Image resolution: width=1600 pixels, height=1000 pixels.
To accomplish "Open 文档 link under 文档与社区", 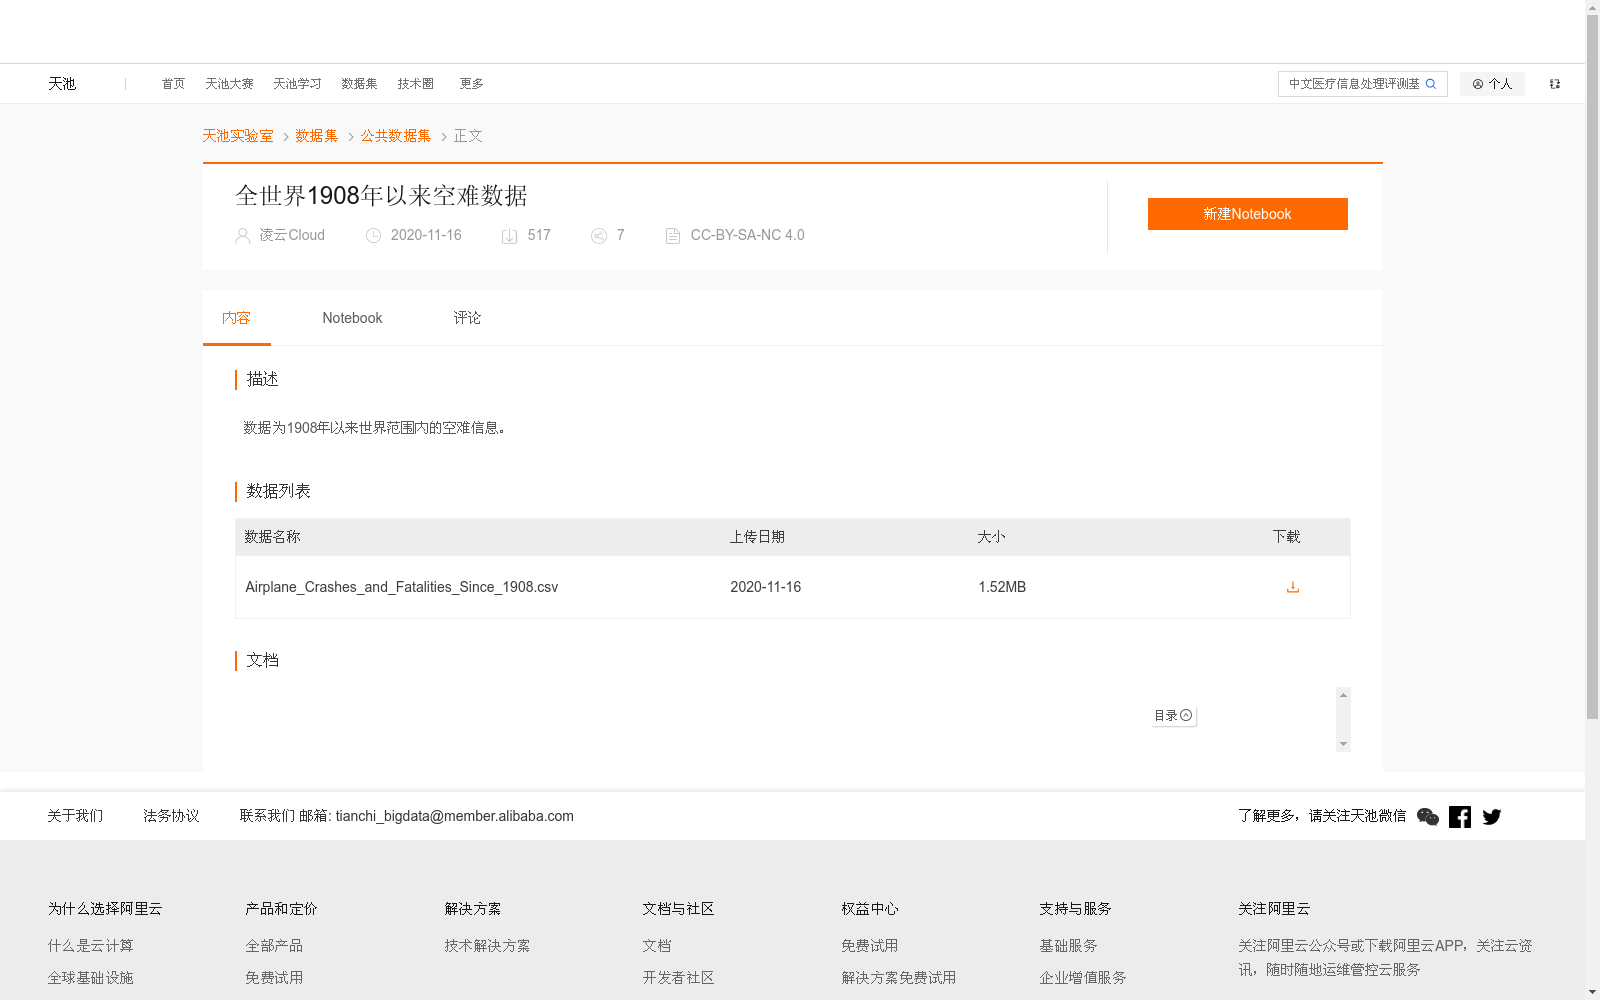I will [x=657, y=946].
